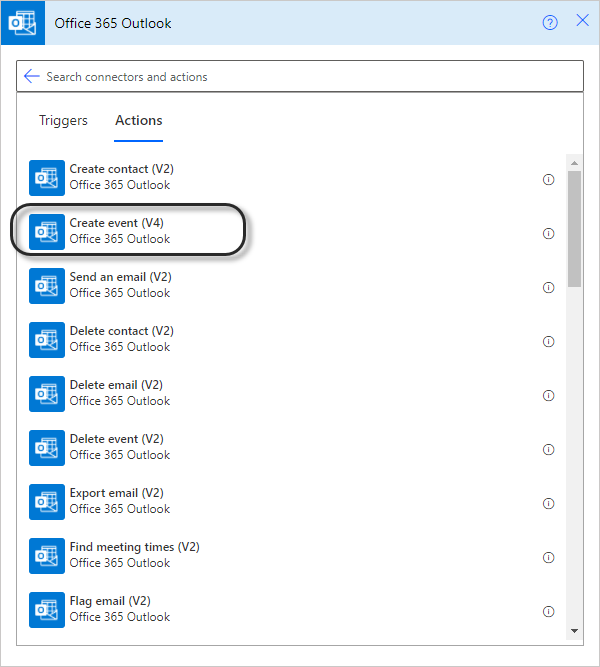Select the Delete email (V2) action text

pyautogui.click(x=116, y=385)
